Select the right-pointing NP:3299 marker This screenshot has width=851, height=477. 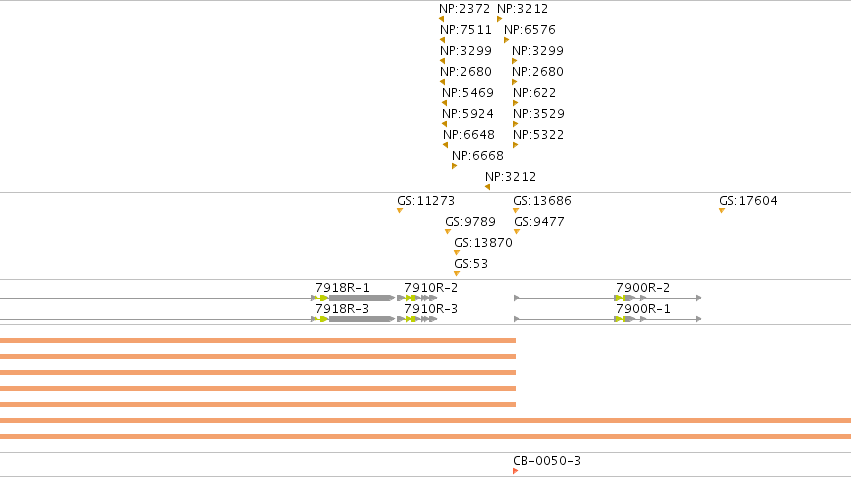click(x=515, y=61)
